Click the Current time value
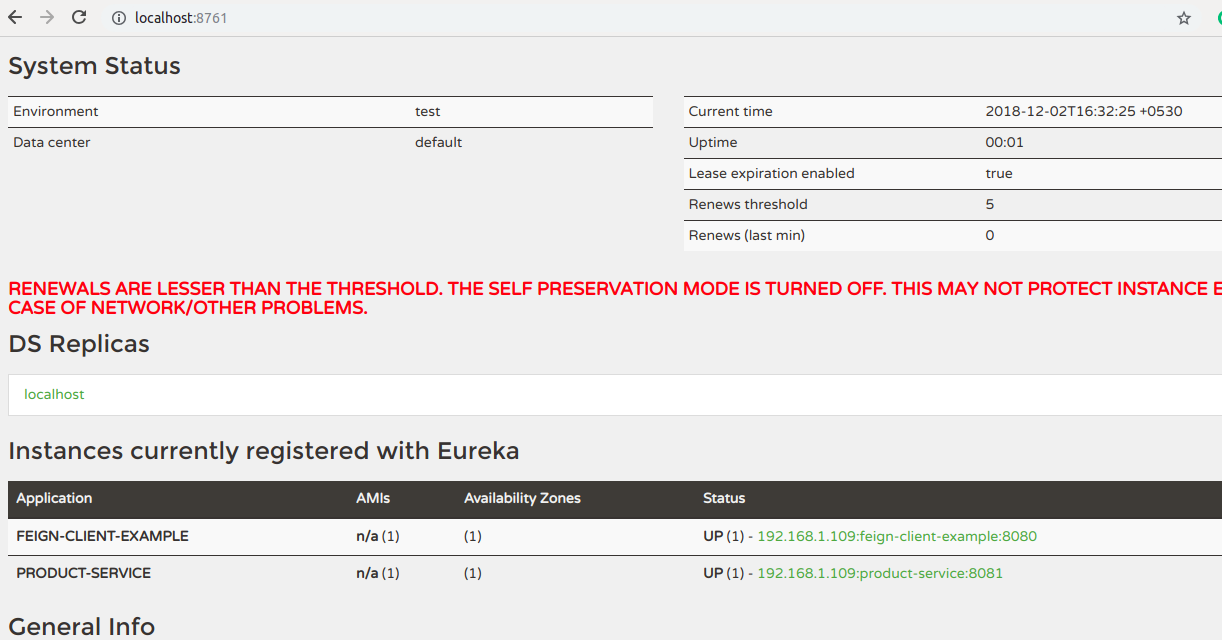This screenshot has width=1222, height=640. 1083,112
